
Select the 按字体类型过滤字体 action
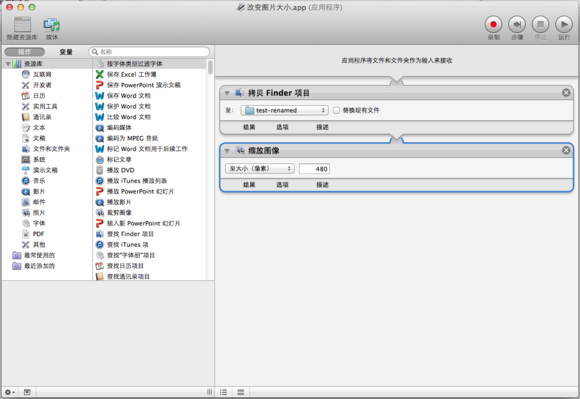point(135,64)
